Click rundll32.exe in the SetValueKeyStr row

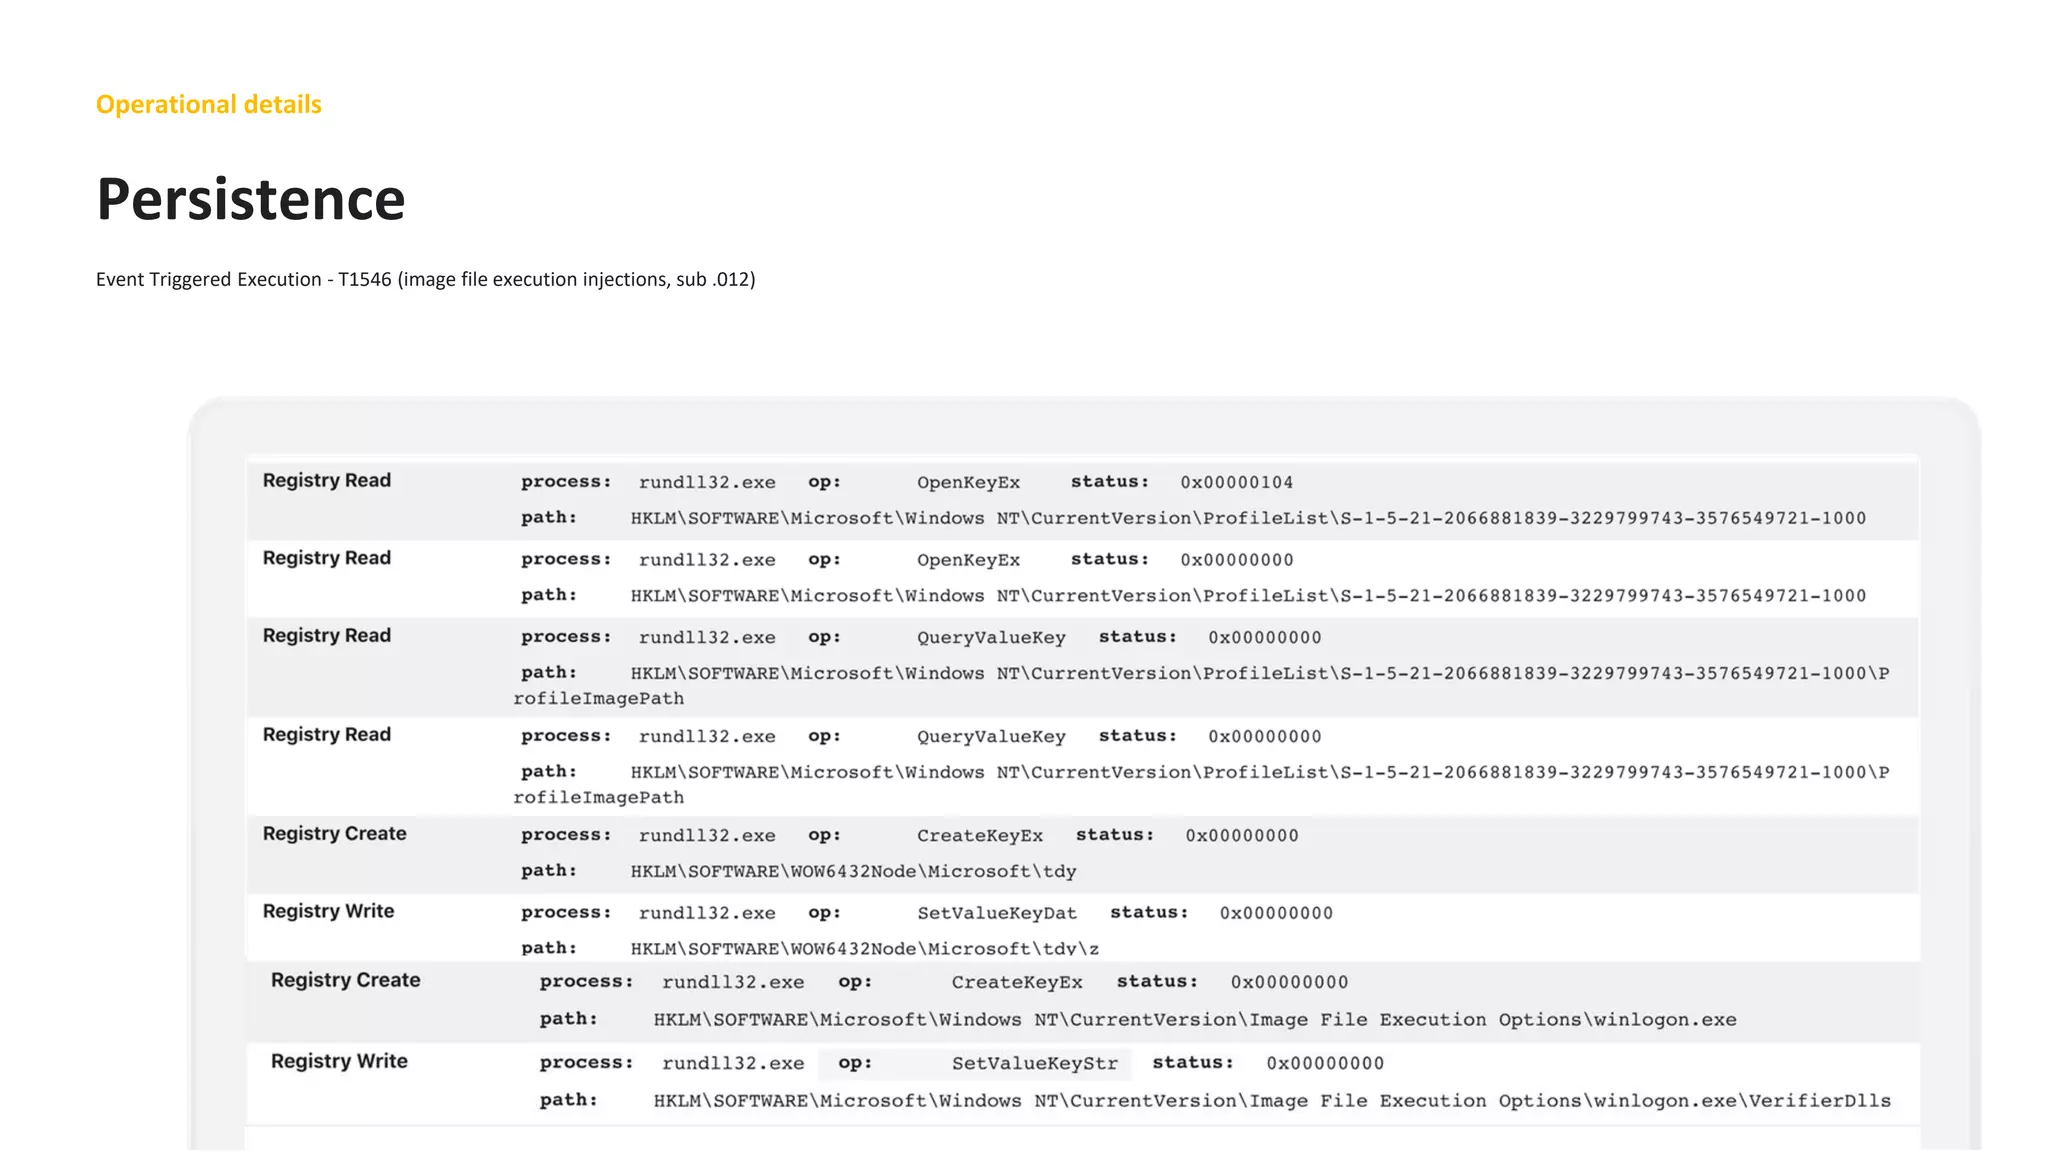coord(732,1063)
